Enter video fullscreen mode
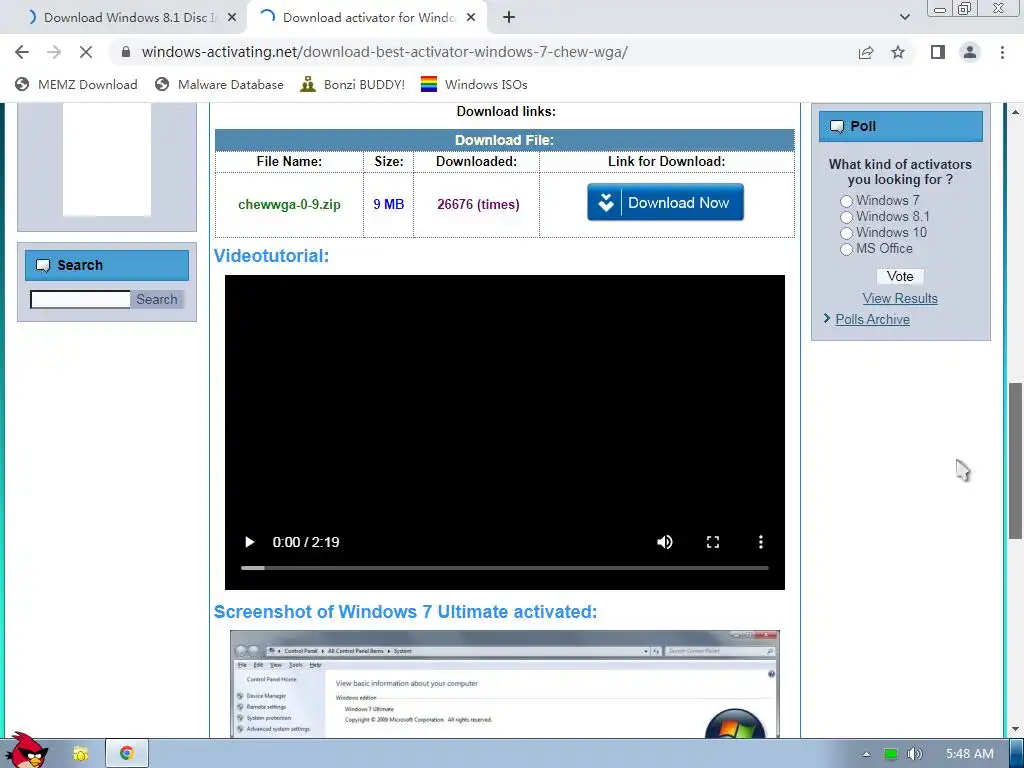This screenshot has height=768, width=1024. tap(712, 542)
